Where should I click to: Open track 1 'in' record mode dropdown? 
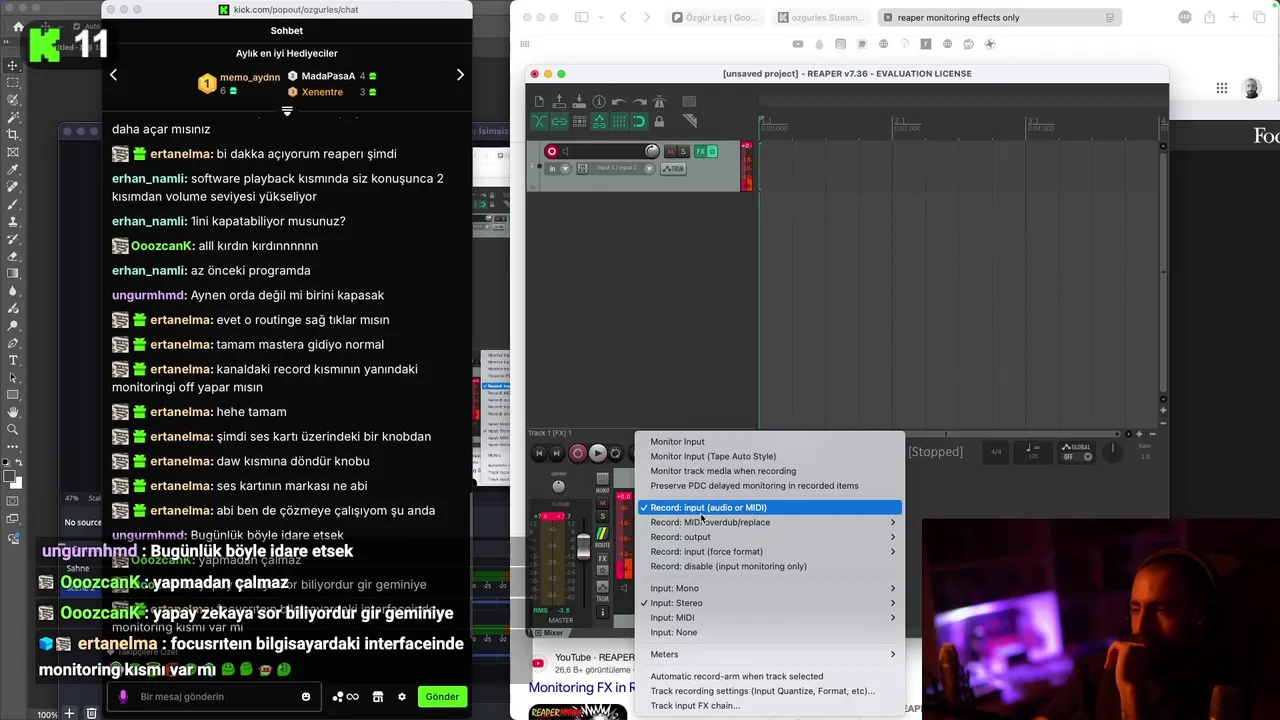[558, 168]
